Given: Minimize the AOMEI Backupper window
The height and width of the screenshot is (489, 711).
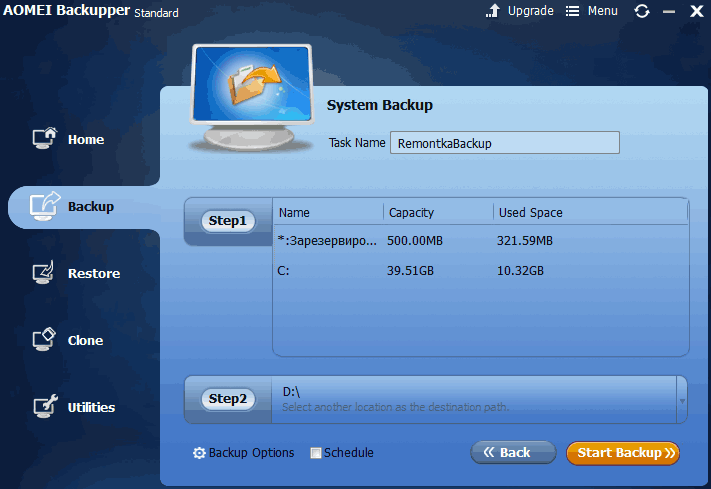Looking at the screenshot, I should (x=669, y=12).
